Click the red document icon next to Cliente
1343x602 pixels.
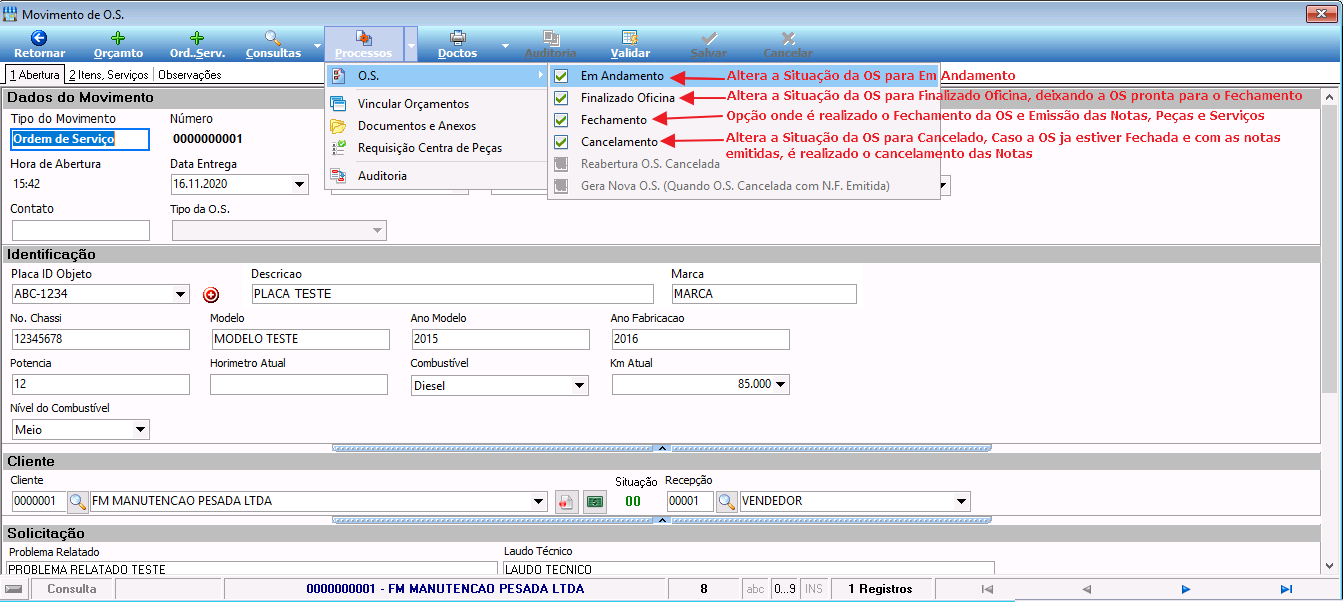567,501
